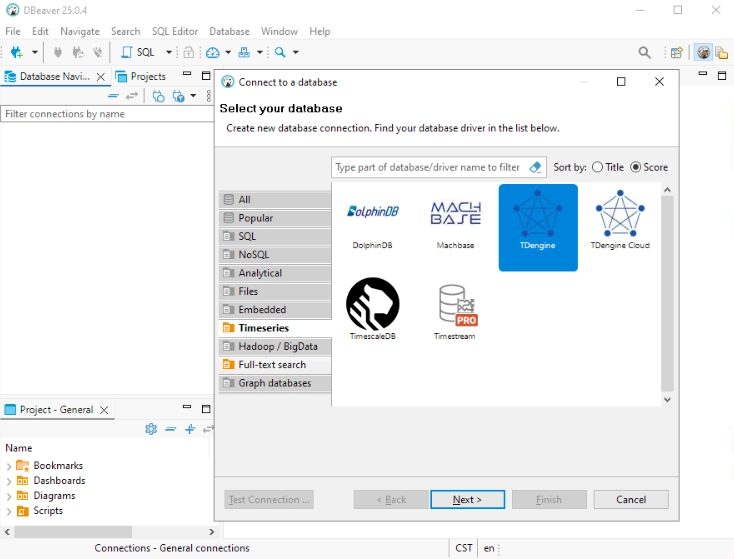
Task: Click the Open Perspective toolbar icon
Action: click(x=676, y=52)
